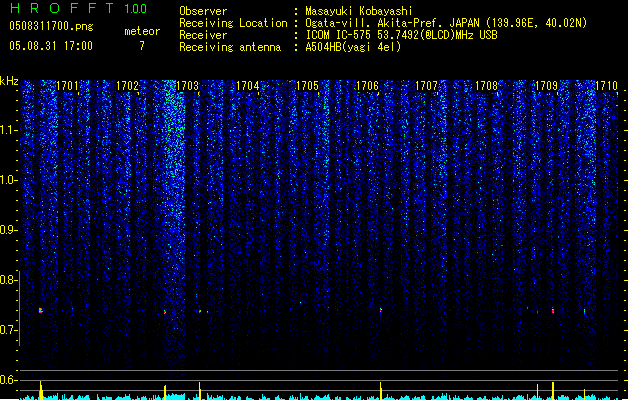Click the 'Receiving antenna' label
Image resolution: width=629 pixels, height=400 pixels.
tap(230, 47)
